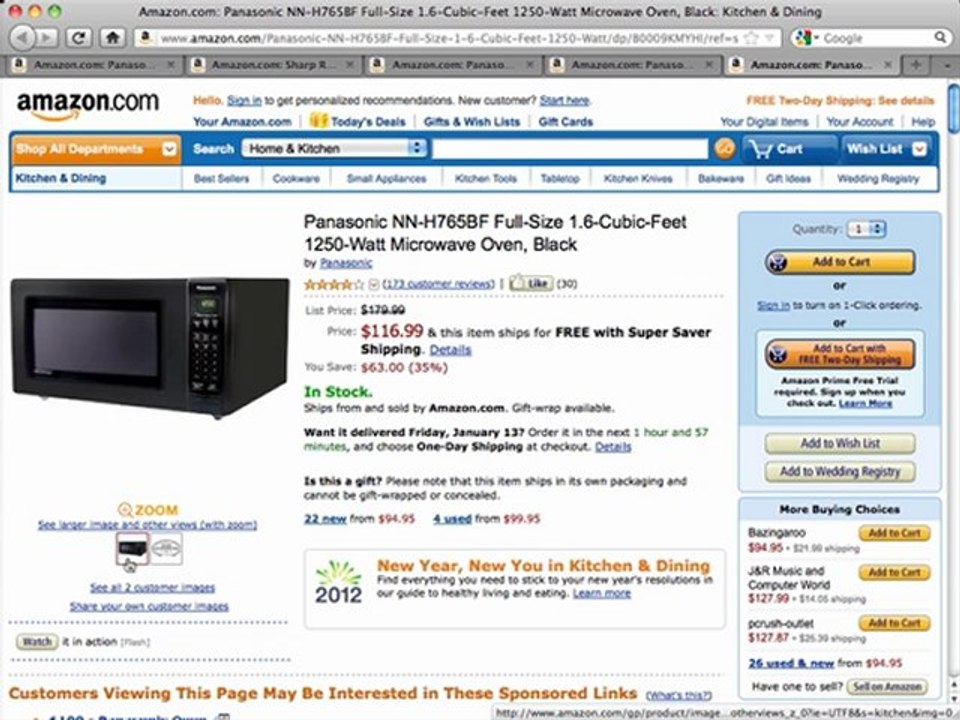Select the second product thumbnail image
Viewport: 960px width, 720px height.
click(167, 549)
